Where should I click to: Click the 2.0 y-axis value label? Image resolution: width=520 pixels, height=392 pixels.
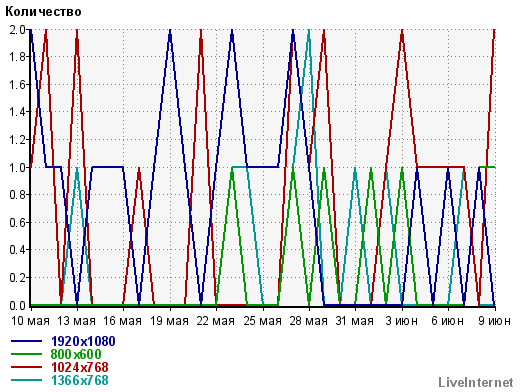17,30
